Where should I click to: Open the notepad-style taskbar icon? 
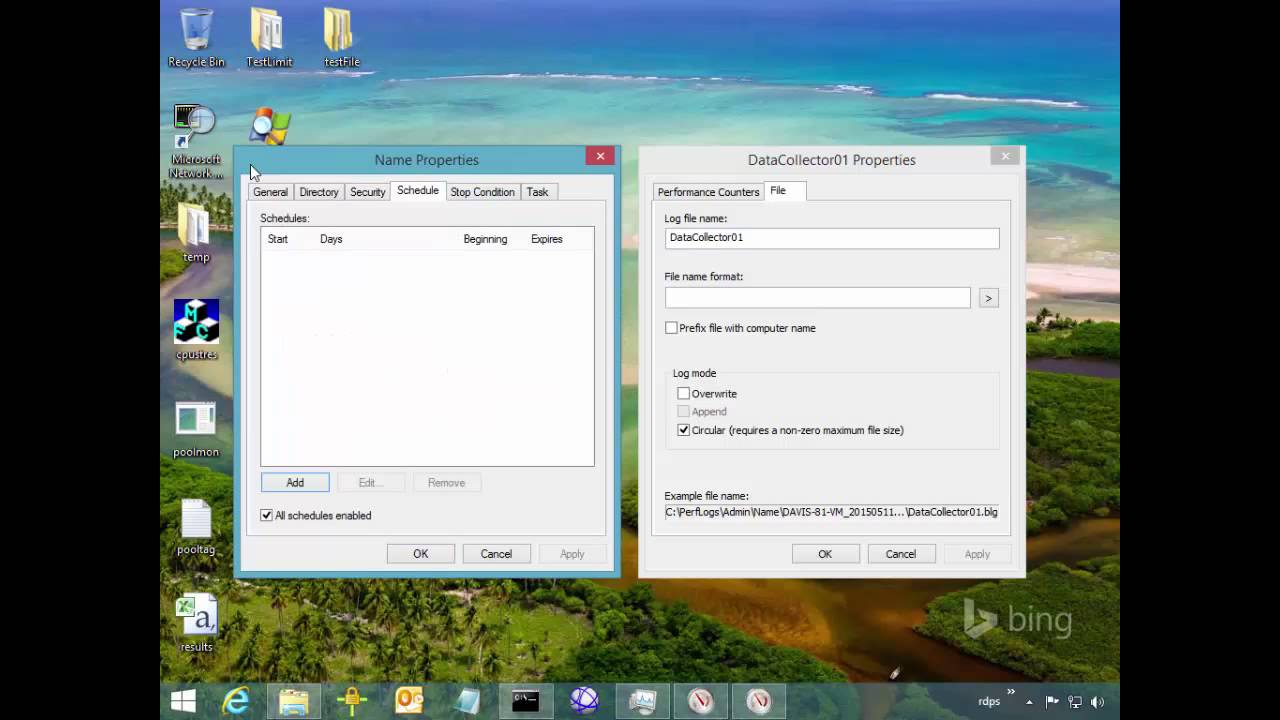[467, 701]
